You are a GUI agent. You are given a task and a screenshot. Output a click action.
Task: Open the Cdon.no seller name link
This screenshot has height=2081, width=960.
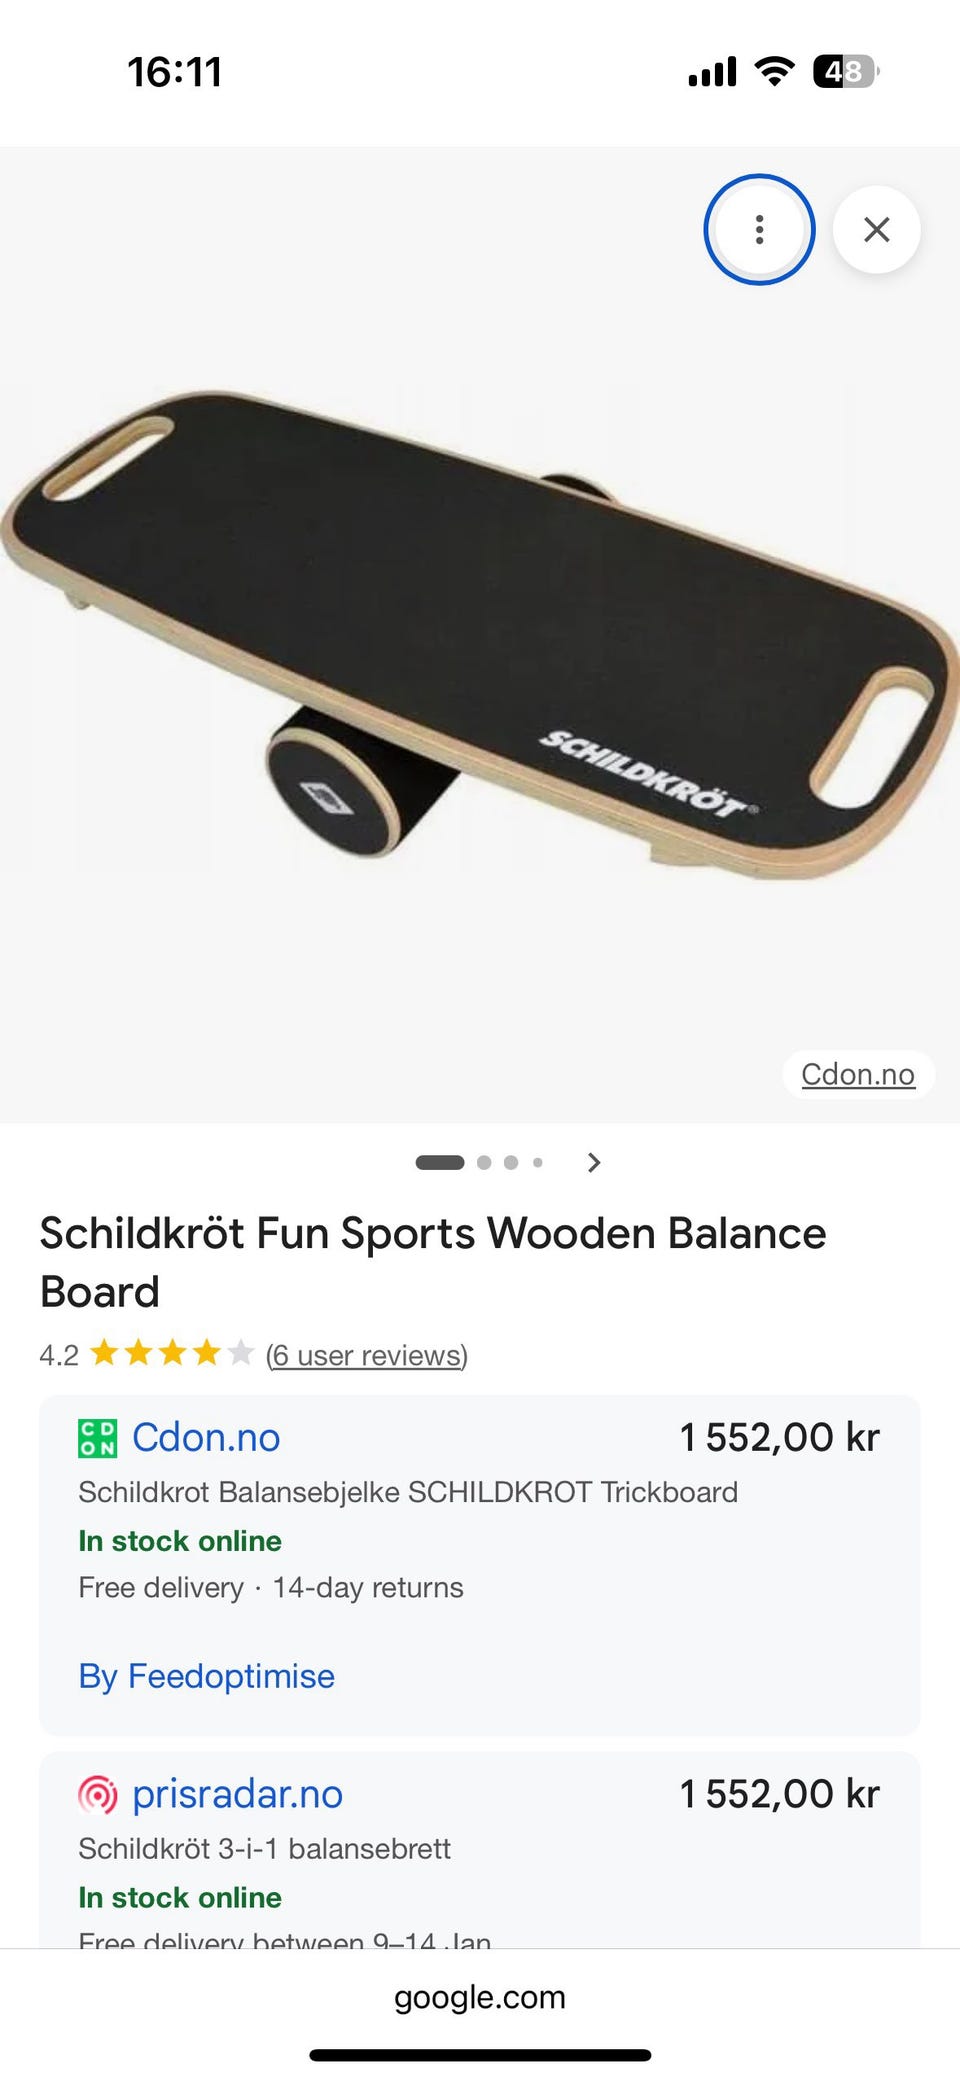click(206, 1437)
